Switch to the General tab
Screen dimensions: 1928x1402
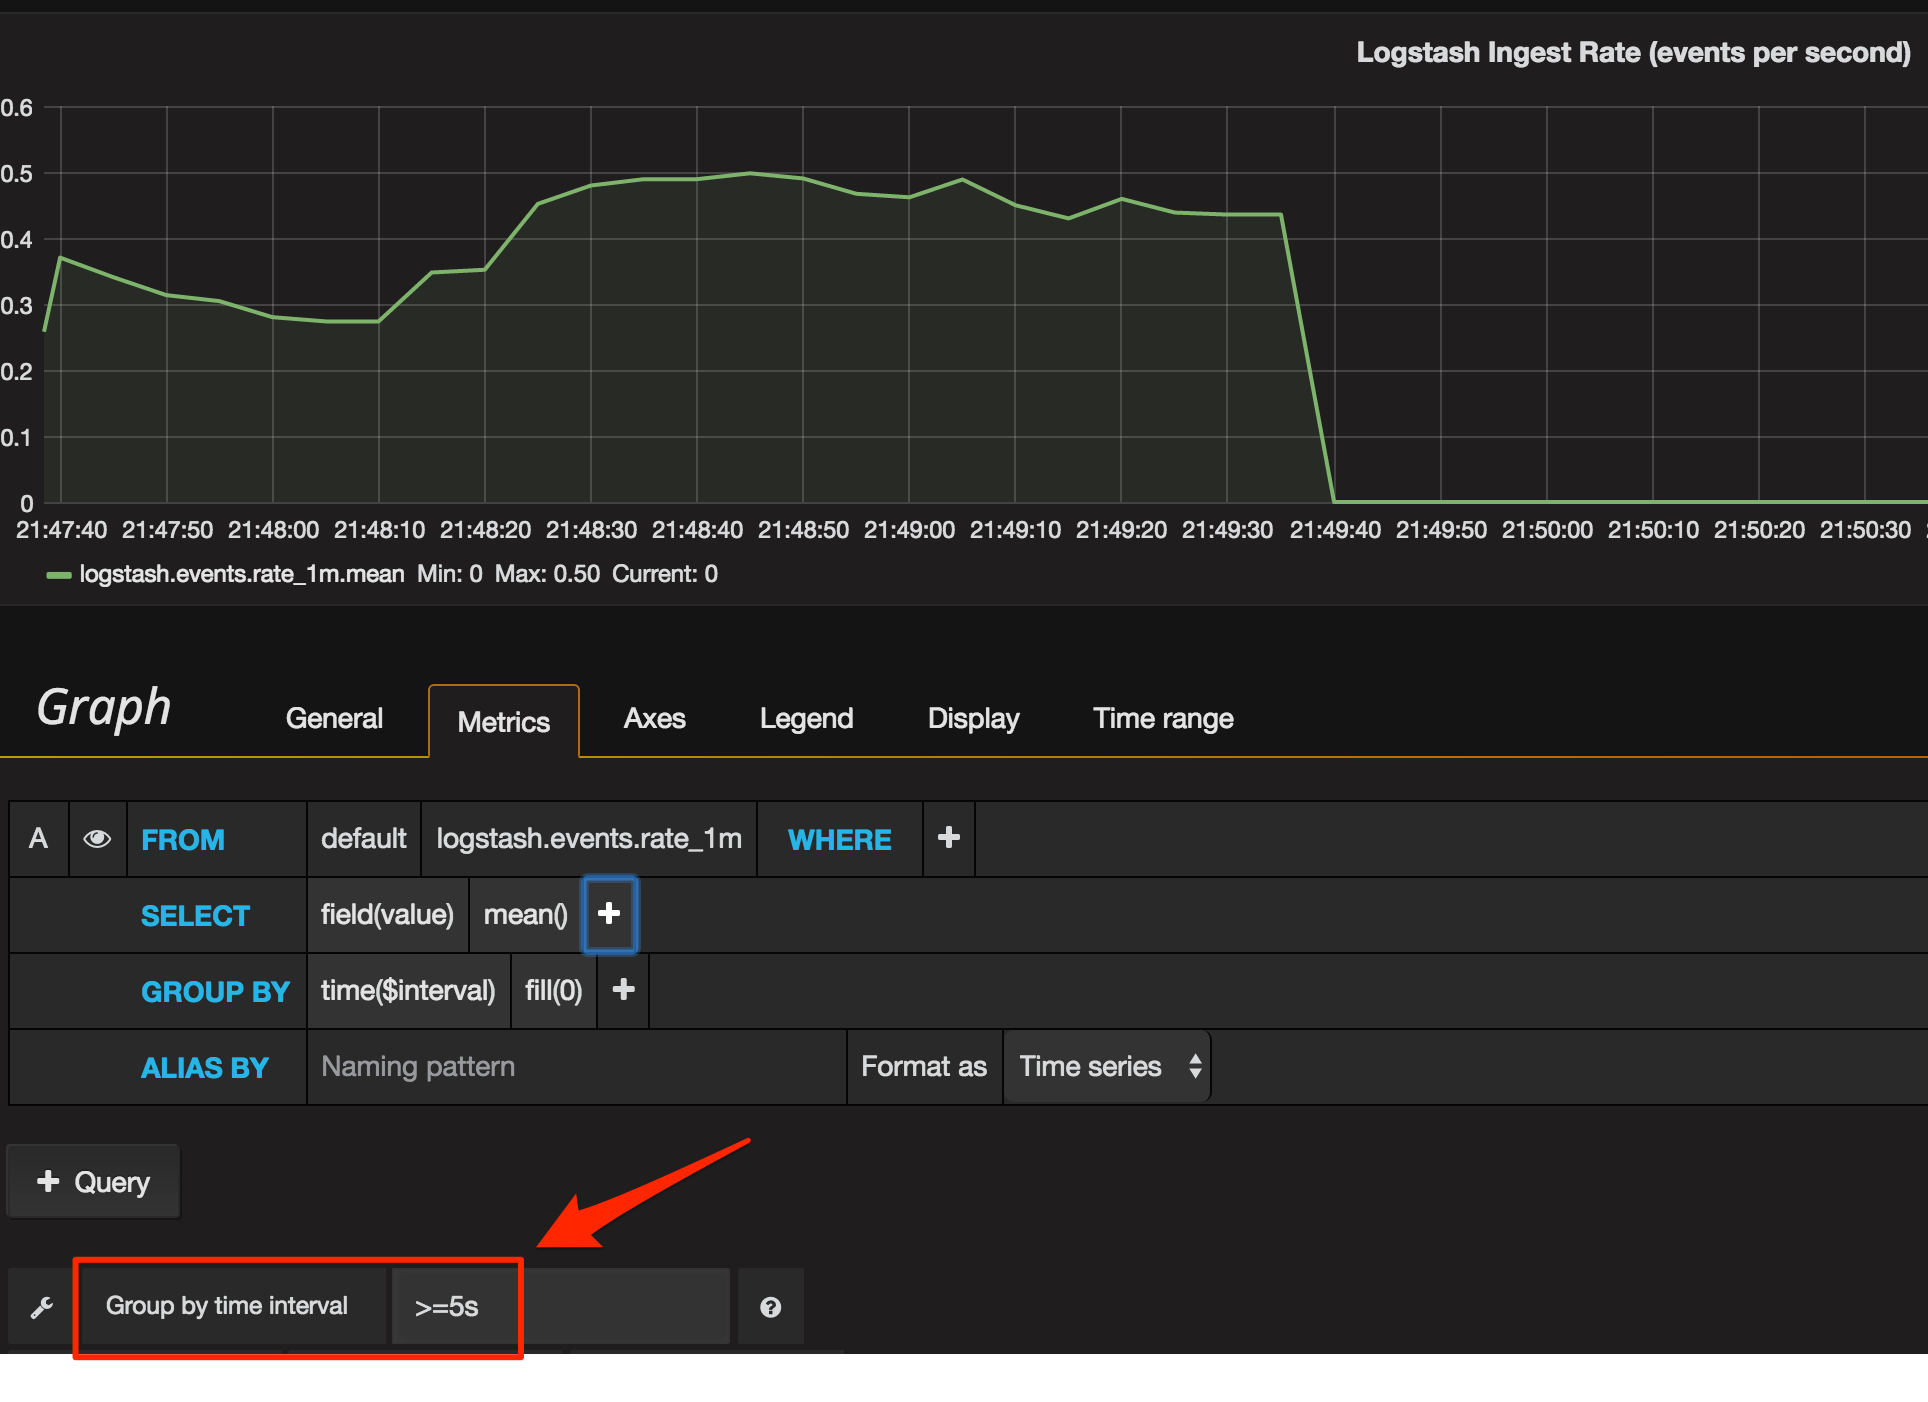(334, 718)
